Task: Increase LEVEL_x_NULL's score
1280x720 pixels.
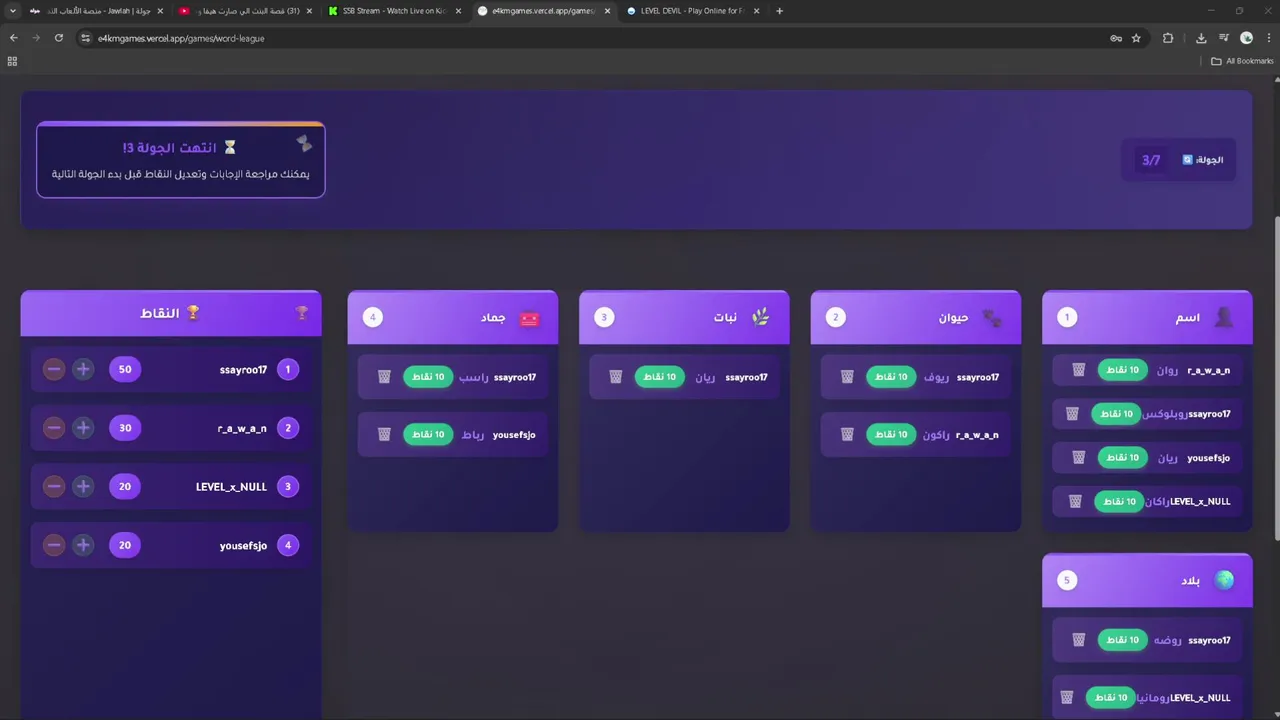Action: [x=83, y=486]
